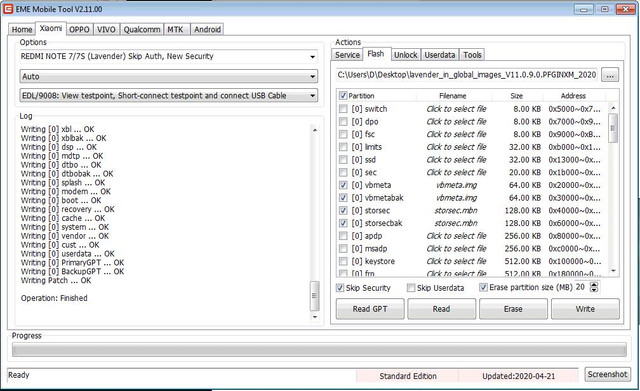Uncheck the vbmetabak partition checkbox

(343, 198)
